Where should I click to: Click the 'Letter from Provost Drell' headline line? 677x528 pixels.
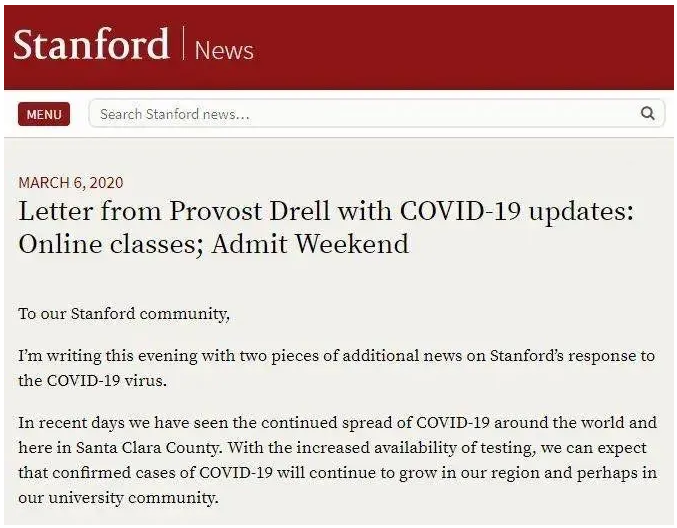tap(326, 211)
